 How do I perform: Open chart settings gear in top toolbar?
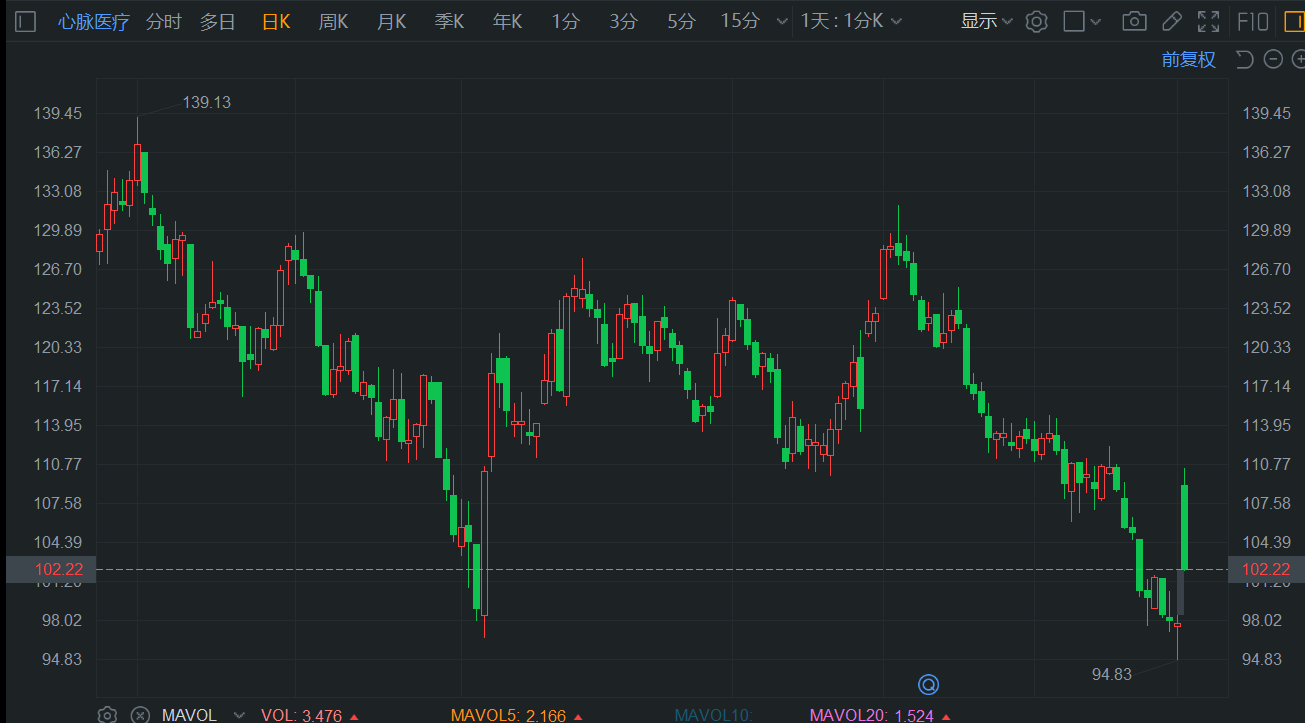pos(1036,21)
